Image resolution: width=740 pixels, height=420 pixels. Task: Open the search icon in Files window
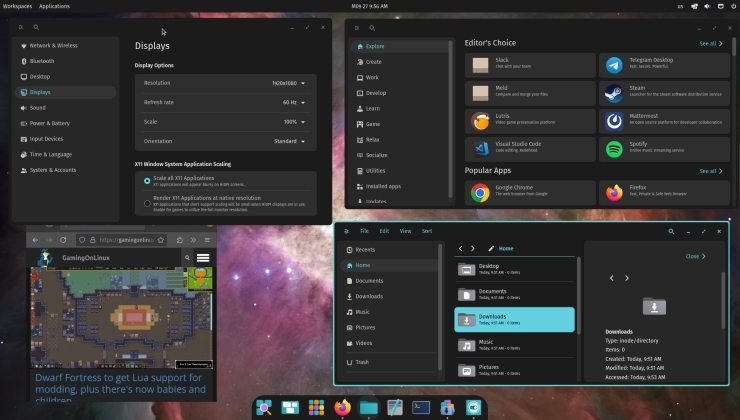(671, 231)
